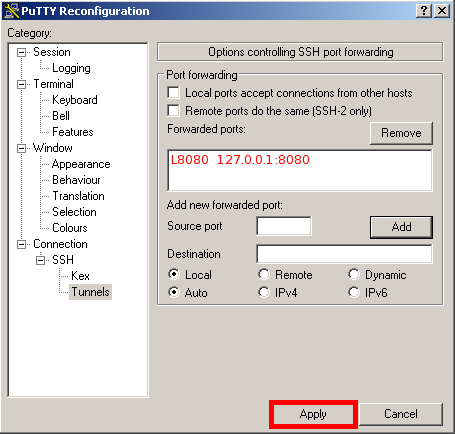Click the Apply button
This screenshot has width=455, height=434.
313,414
